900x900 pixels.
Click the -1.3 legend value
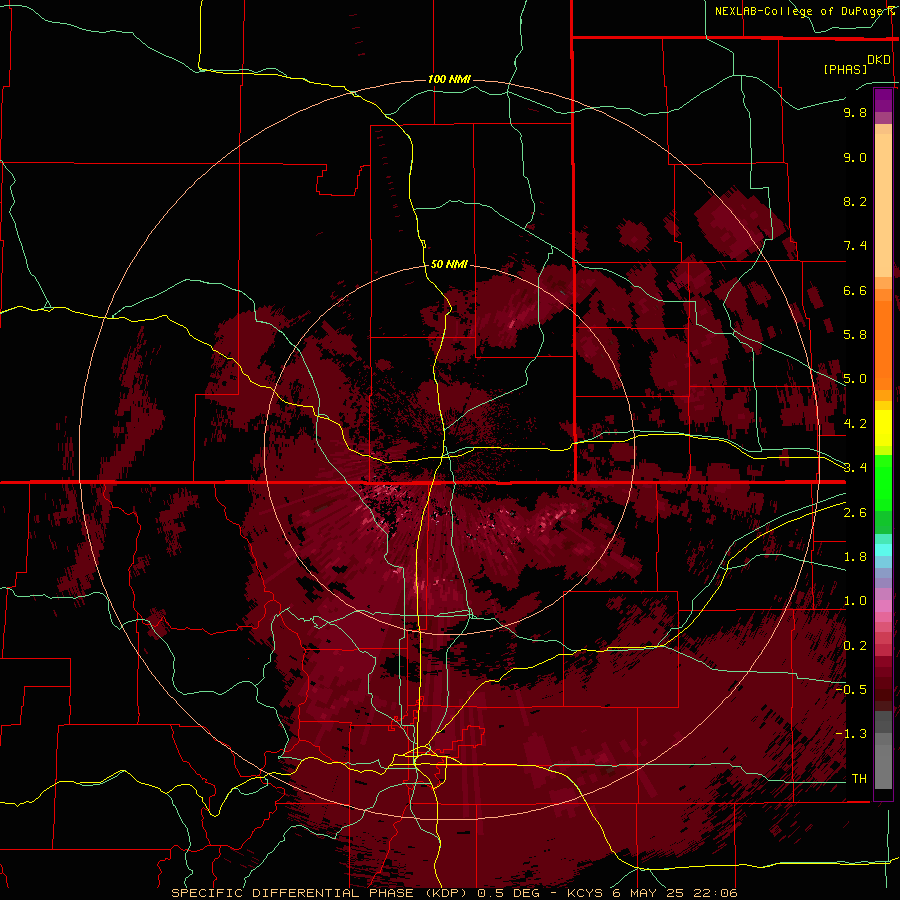851,734
